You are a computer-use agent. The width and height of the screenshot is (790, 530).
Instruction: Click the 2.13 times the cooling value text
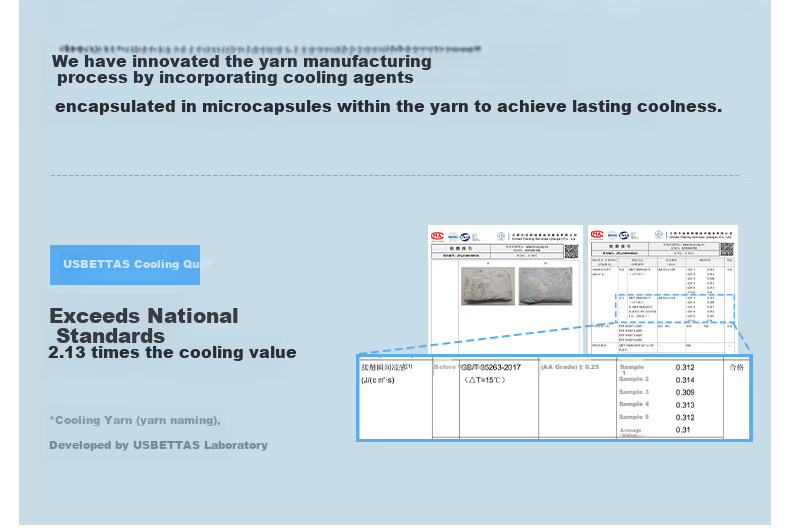pos(172,352)
